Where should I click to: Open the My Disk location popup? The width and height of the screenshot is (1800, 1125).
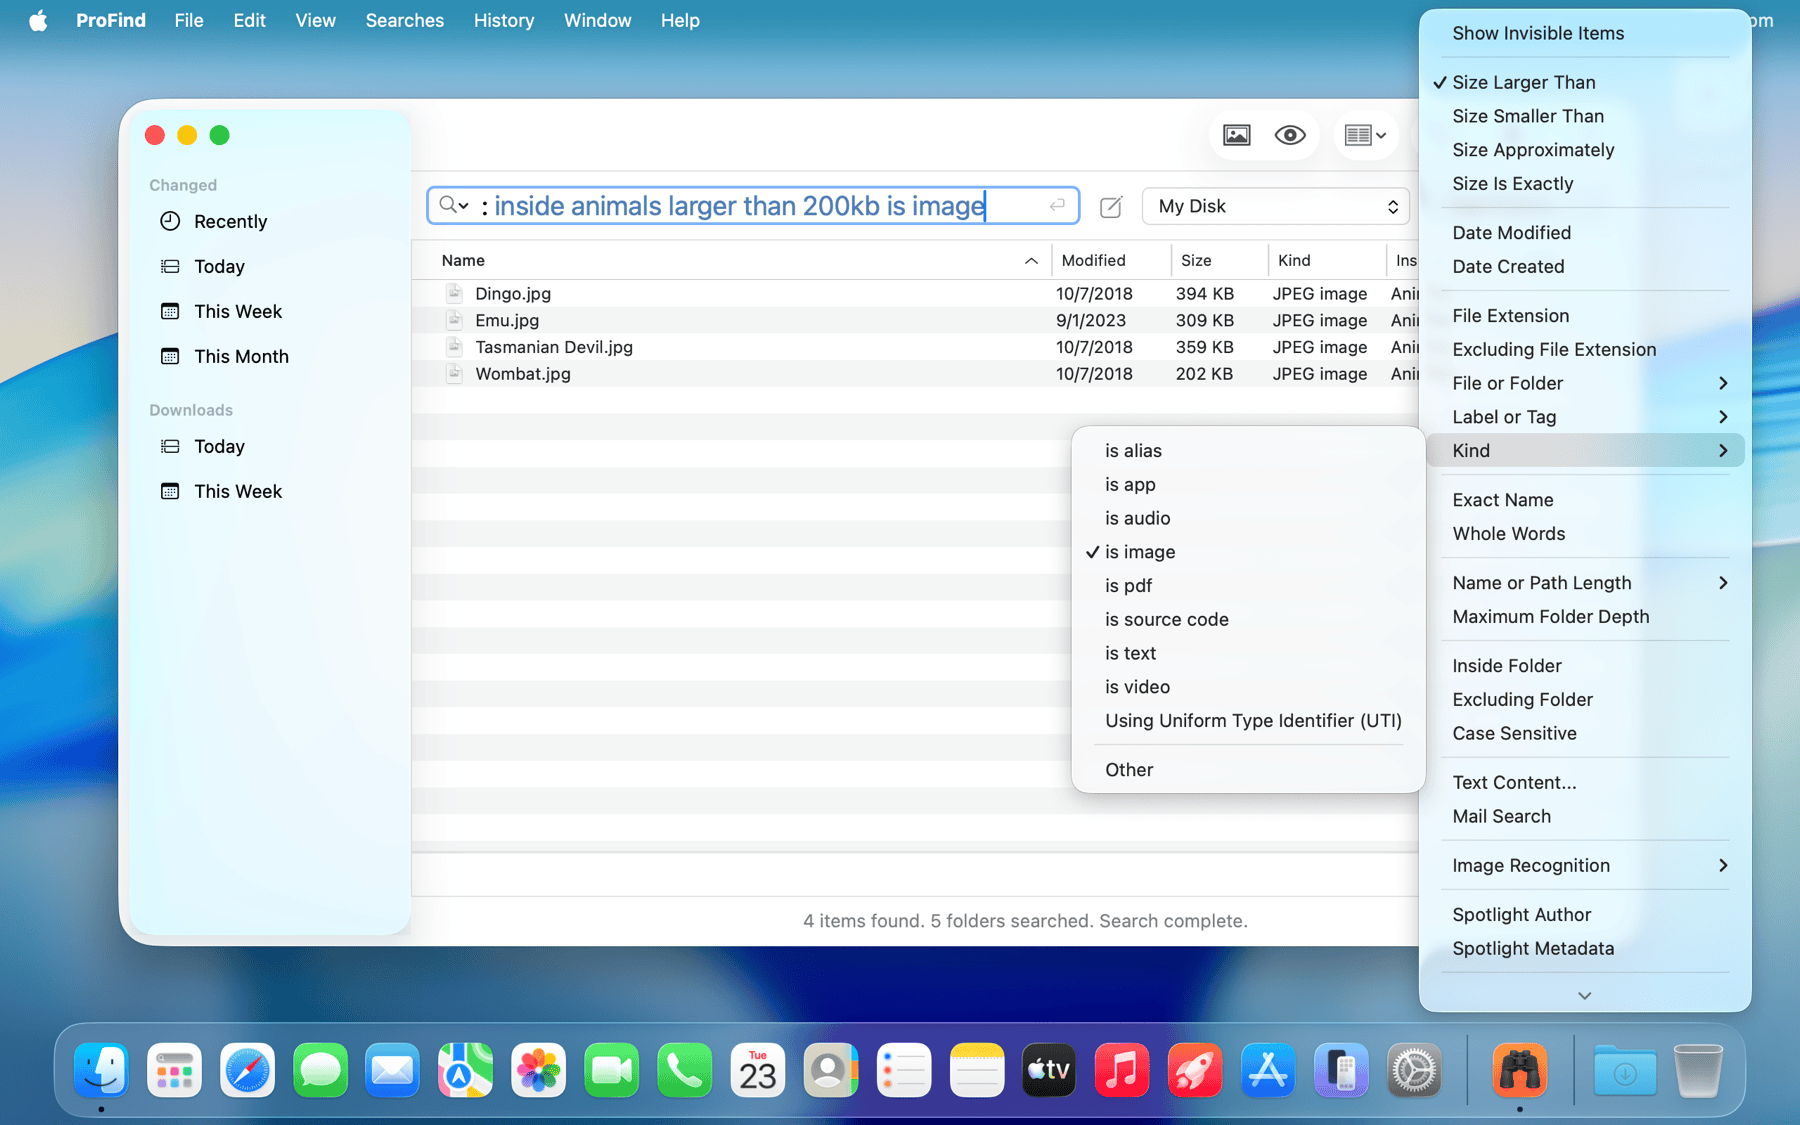(x=1276, y=206)
